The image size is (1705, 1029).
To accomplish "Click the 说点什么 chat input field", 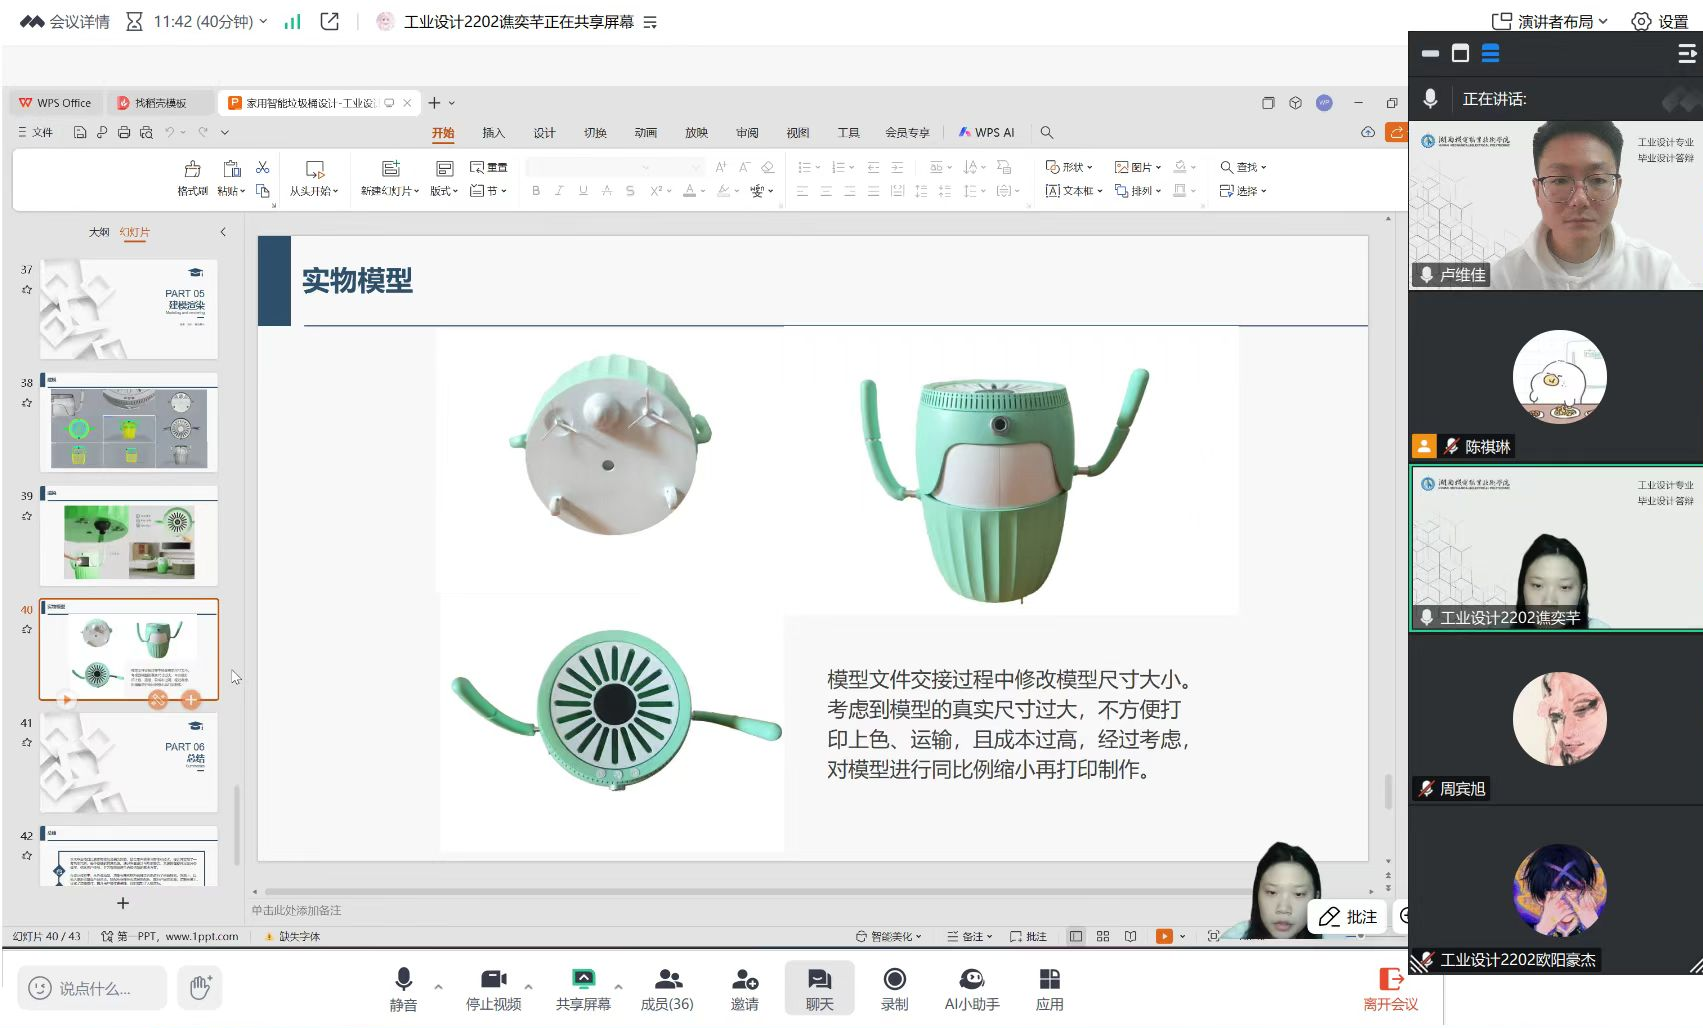I will point(92,988).
